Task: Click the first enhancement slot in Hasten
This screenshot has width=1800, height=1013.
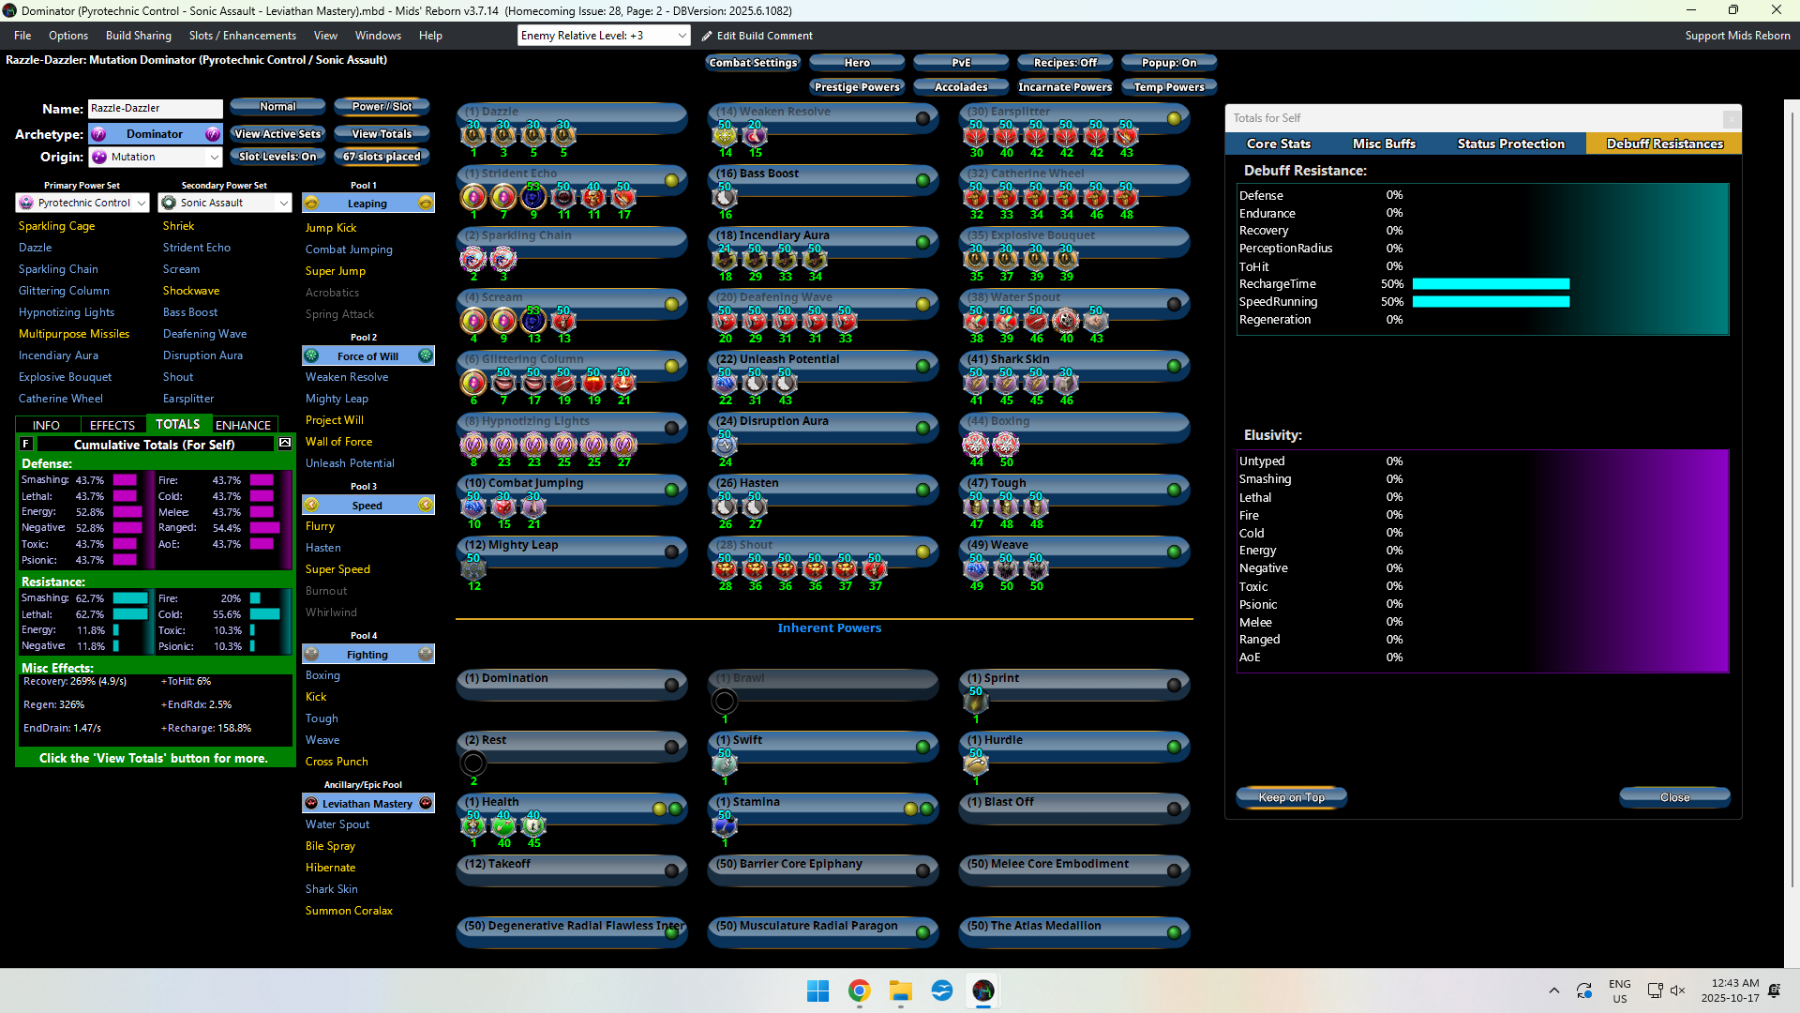Action: point(725,506)
